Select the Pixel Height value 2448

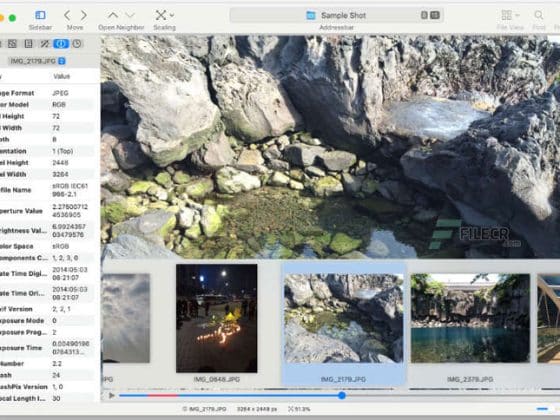coord(60,163)
